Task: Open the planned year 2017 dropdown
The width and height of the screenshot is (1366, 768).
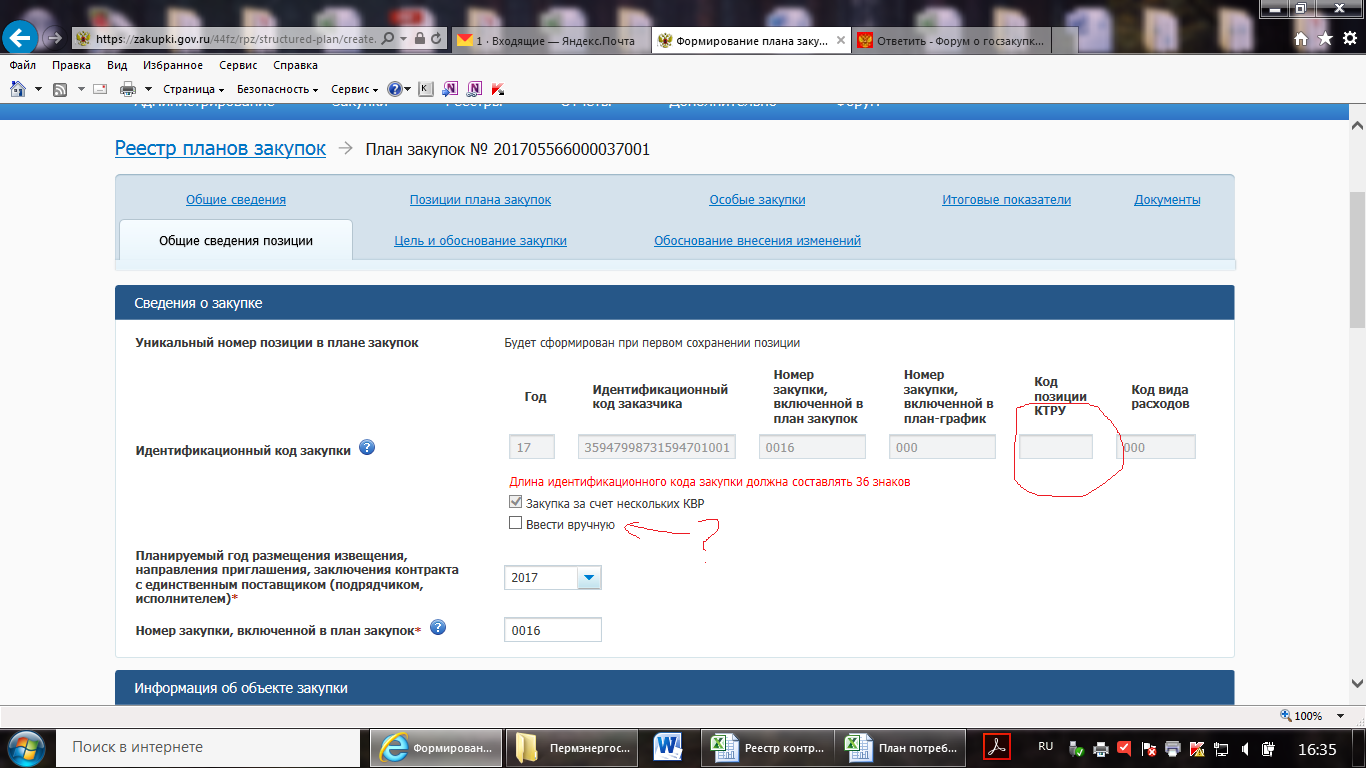Action: pyautogui.click(x=589, y=578)
